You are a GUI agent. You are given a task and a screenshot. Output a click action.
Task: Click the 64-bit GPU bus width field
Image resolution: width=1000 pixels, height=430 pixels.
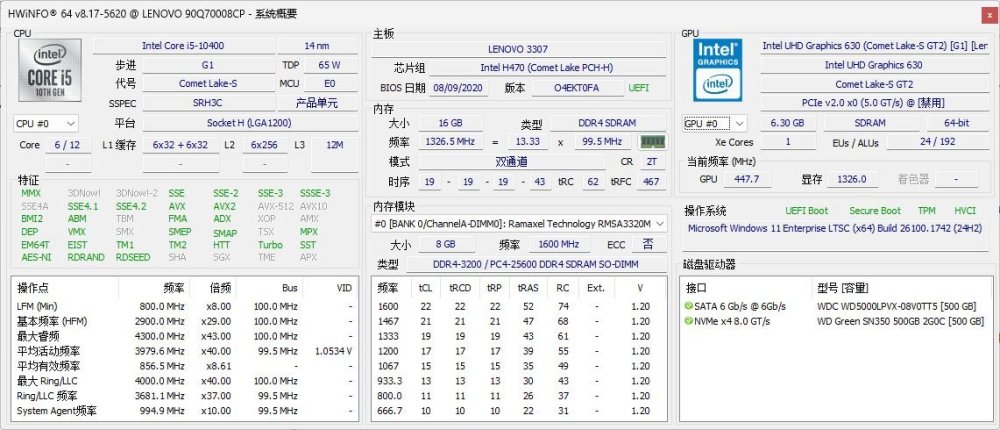pos(957,123)
